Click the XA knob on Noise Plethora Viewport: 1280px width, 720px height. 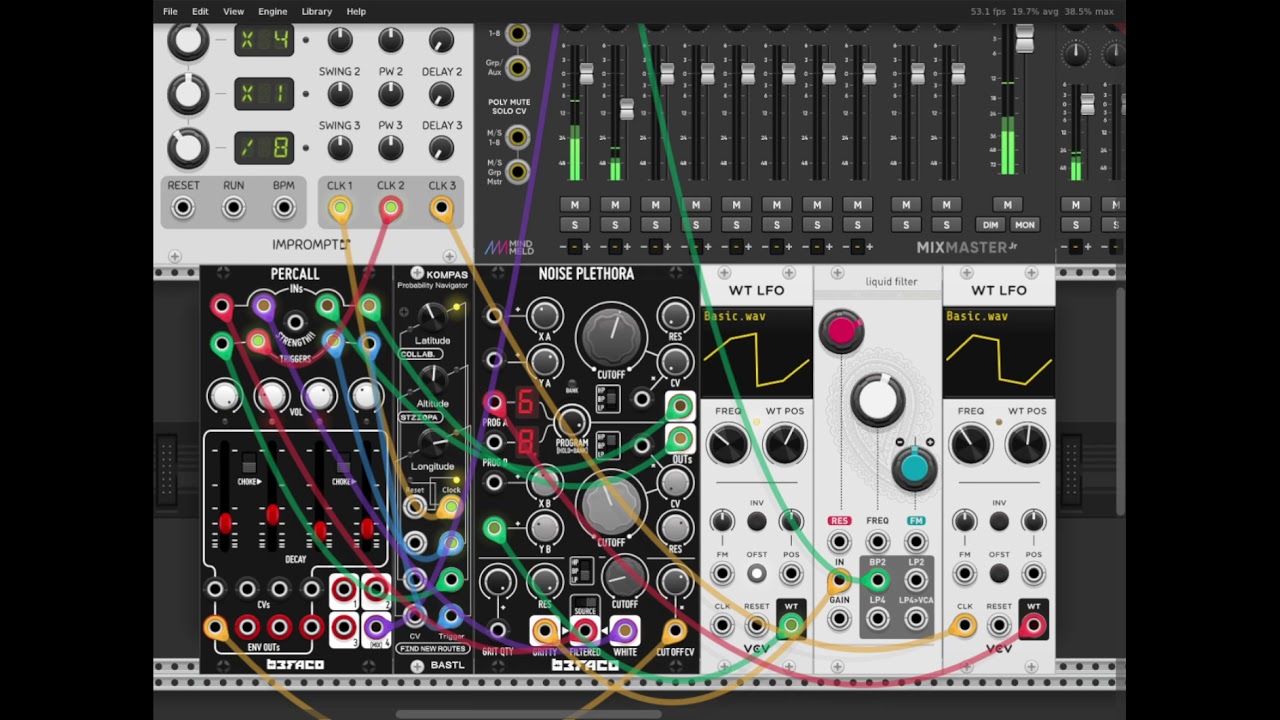tap(545, 318)
